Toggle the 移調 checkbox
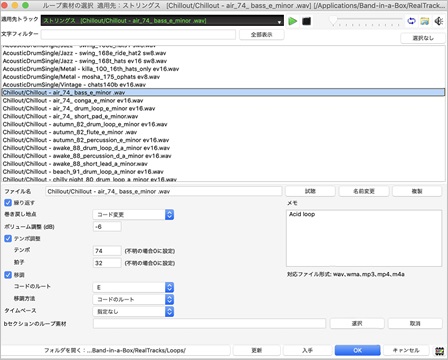 point(8,275)
